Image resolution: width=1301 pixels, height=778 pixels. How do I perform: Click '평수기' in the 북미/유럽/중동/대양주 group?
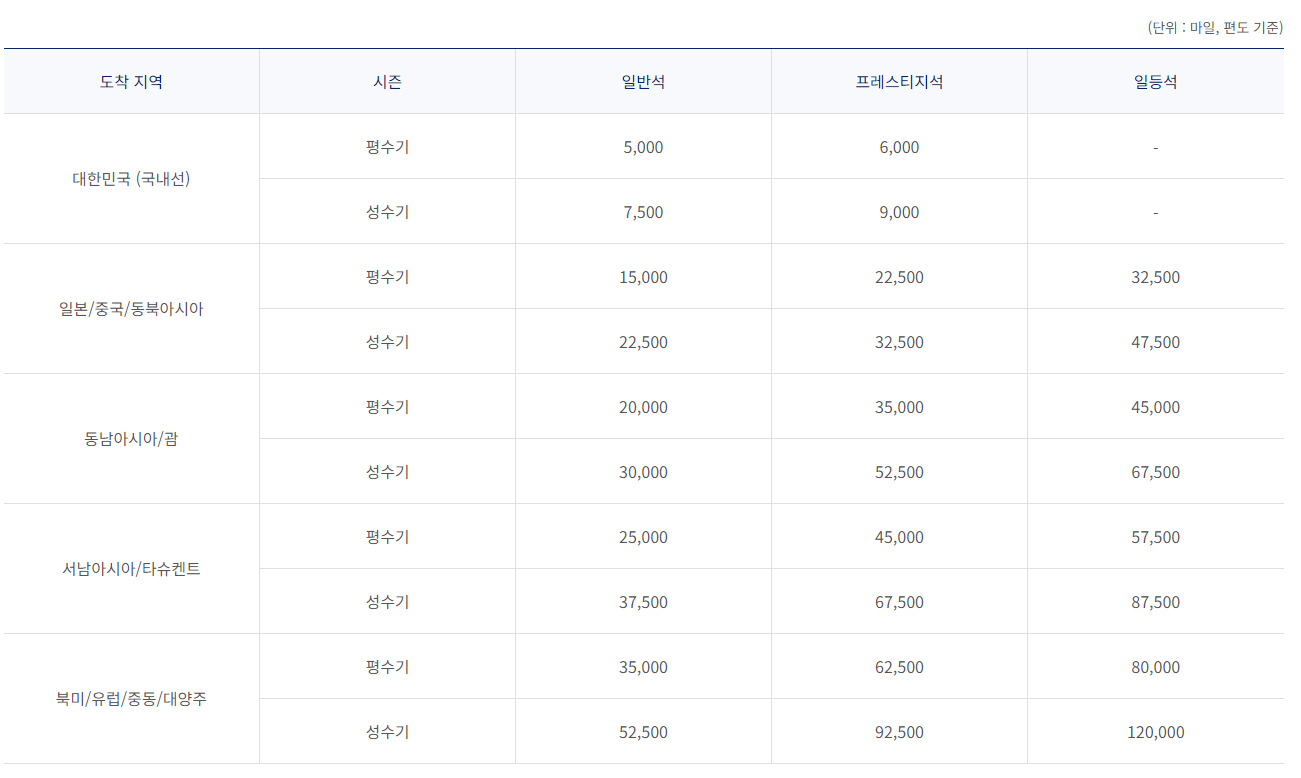pyautogui.click(x=387, y=667)
